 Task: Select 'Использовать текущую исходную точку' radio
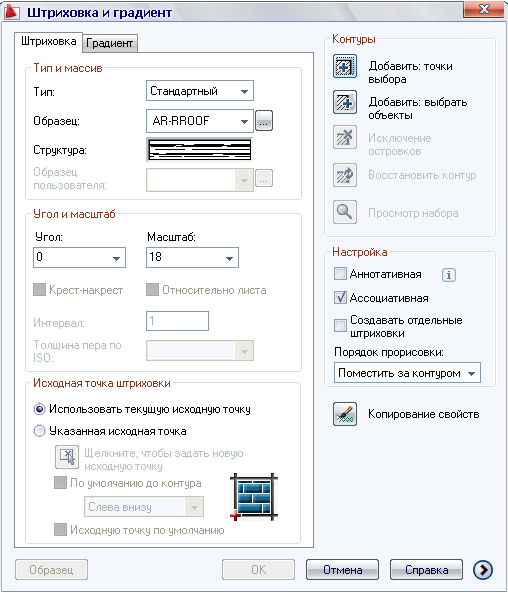[39, 409]
